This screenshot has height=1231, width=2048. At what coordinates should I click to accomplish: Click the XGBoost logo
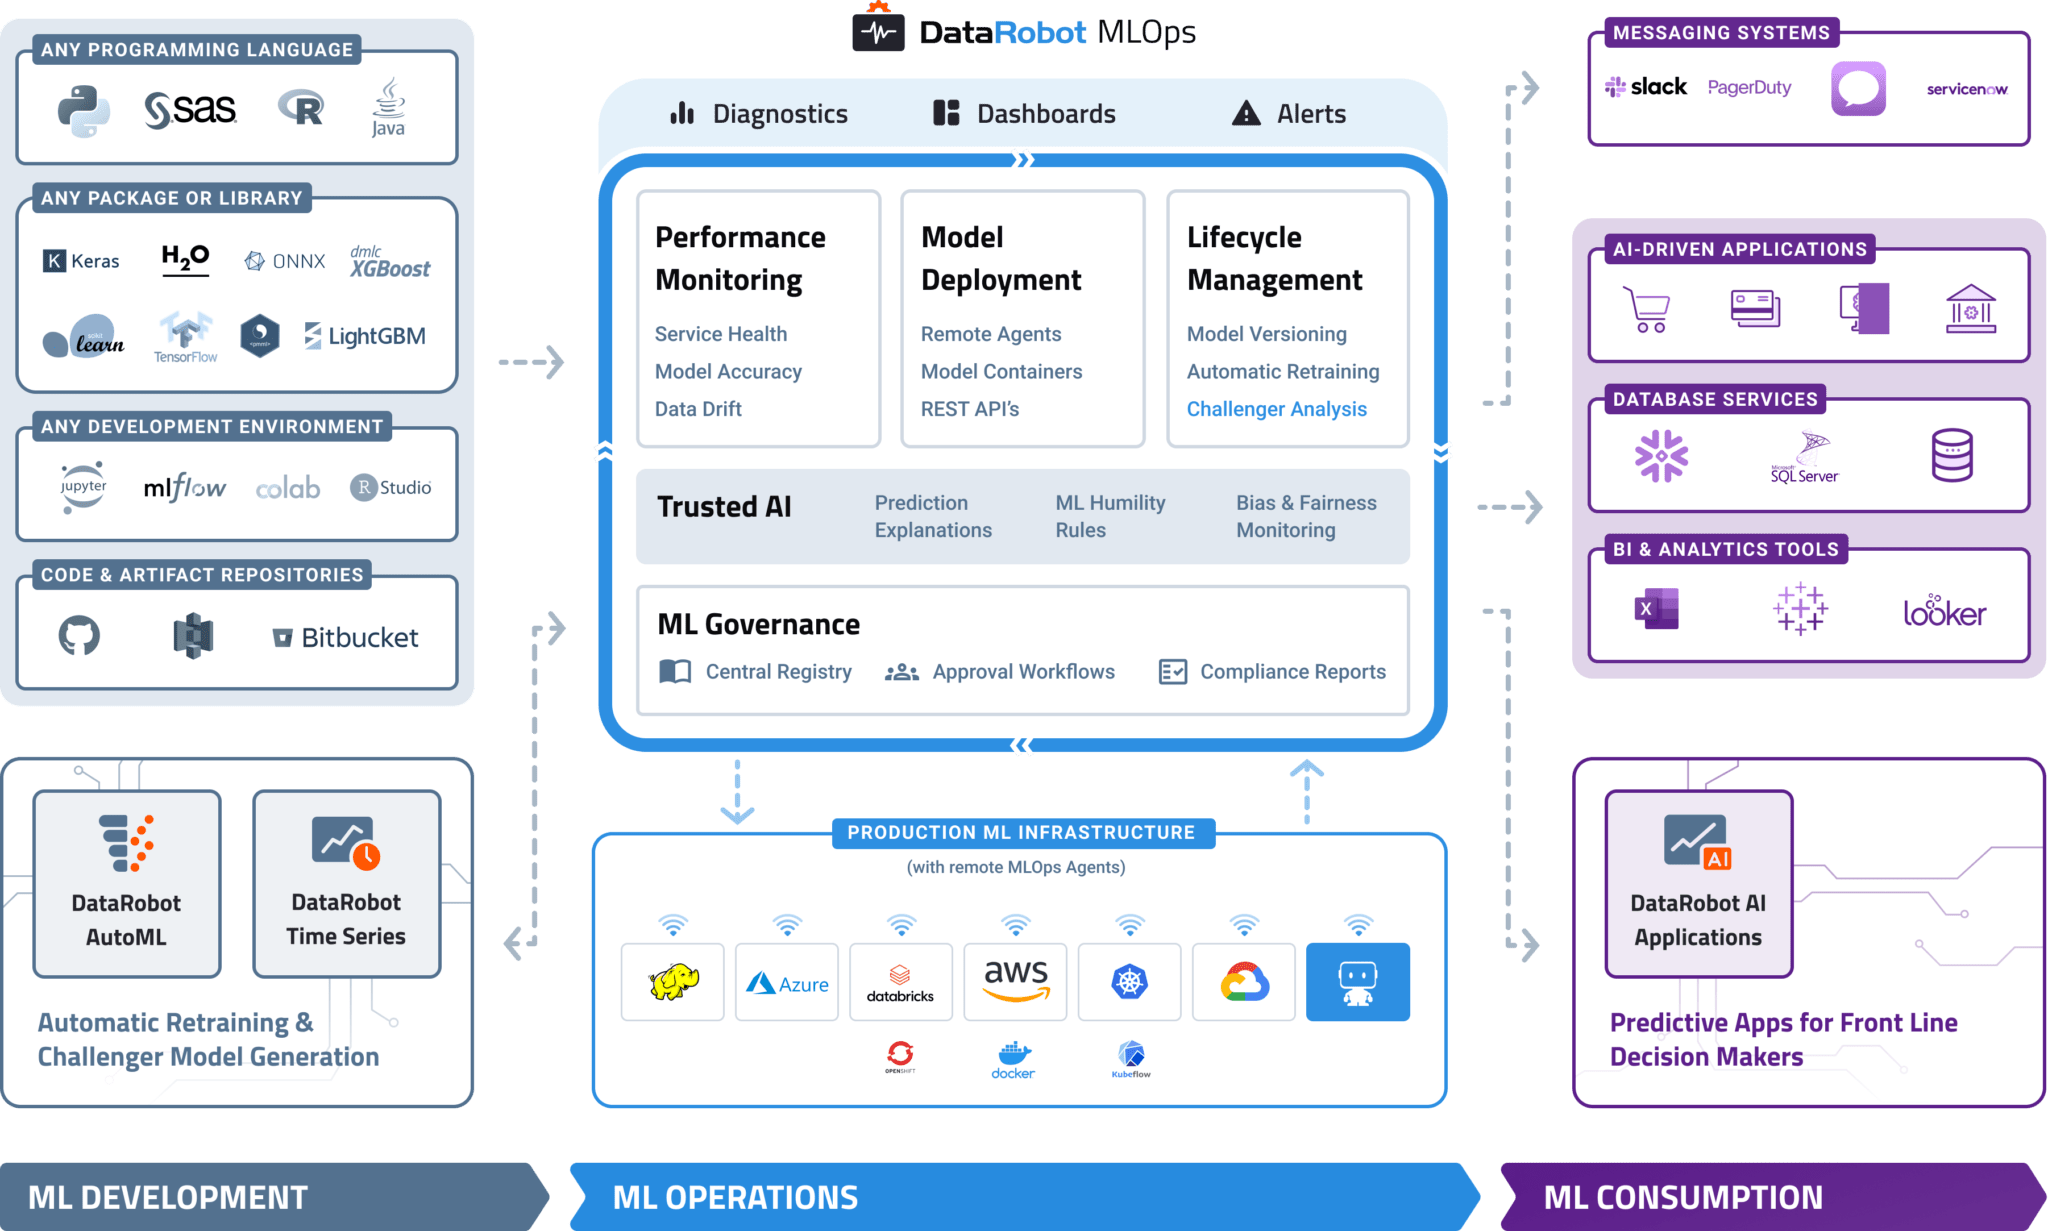390,262
